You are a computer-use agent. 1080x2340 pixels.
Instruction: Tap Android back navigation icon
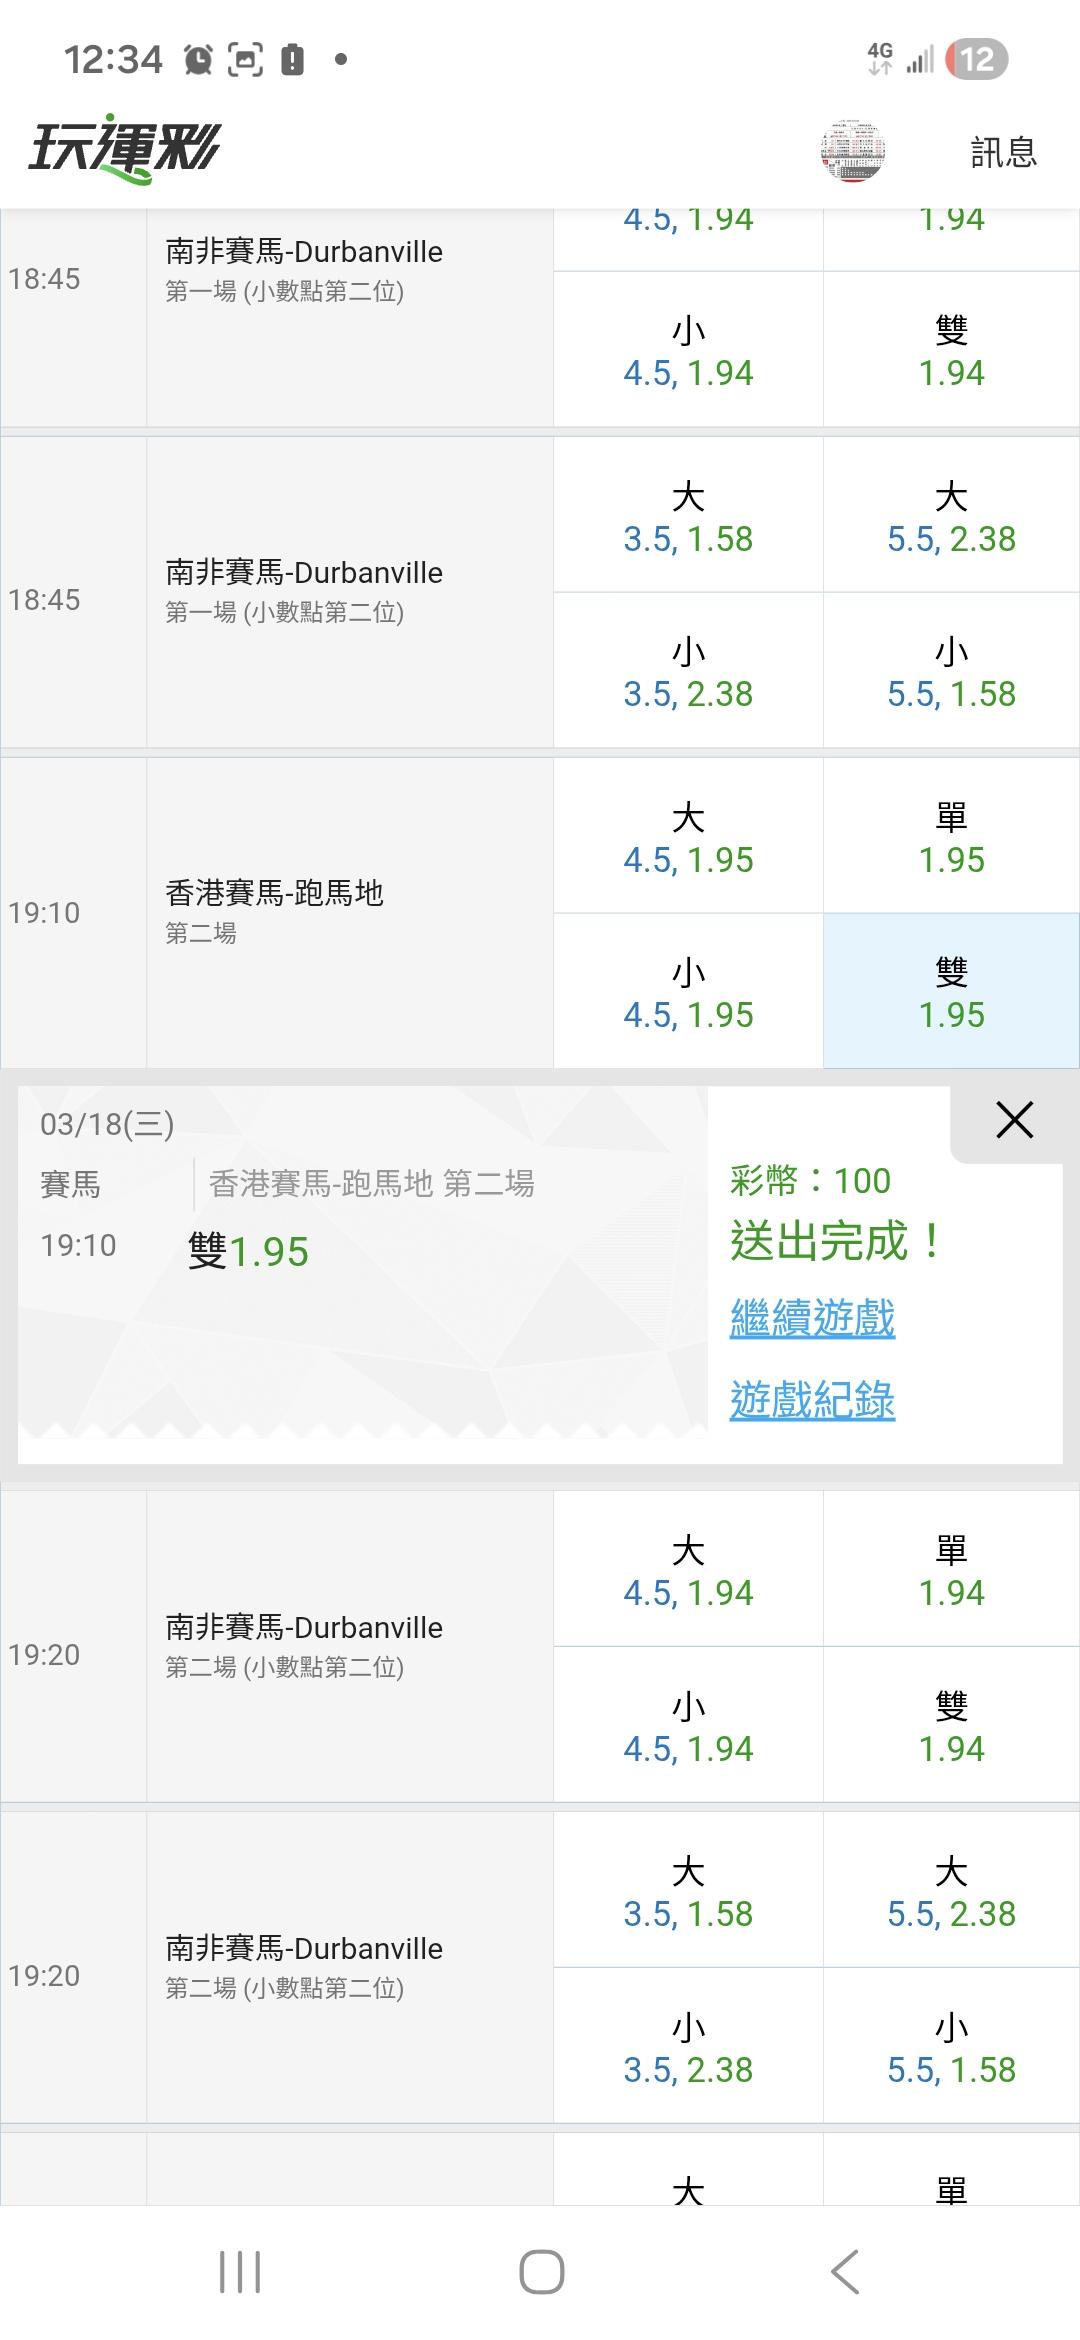click(845, 2272)
